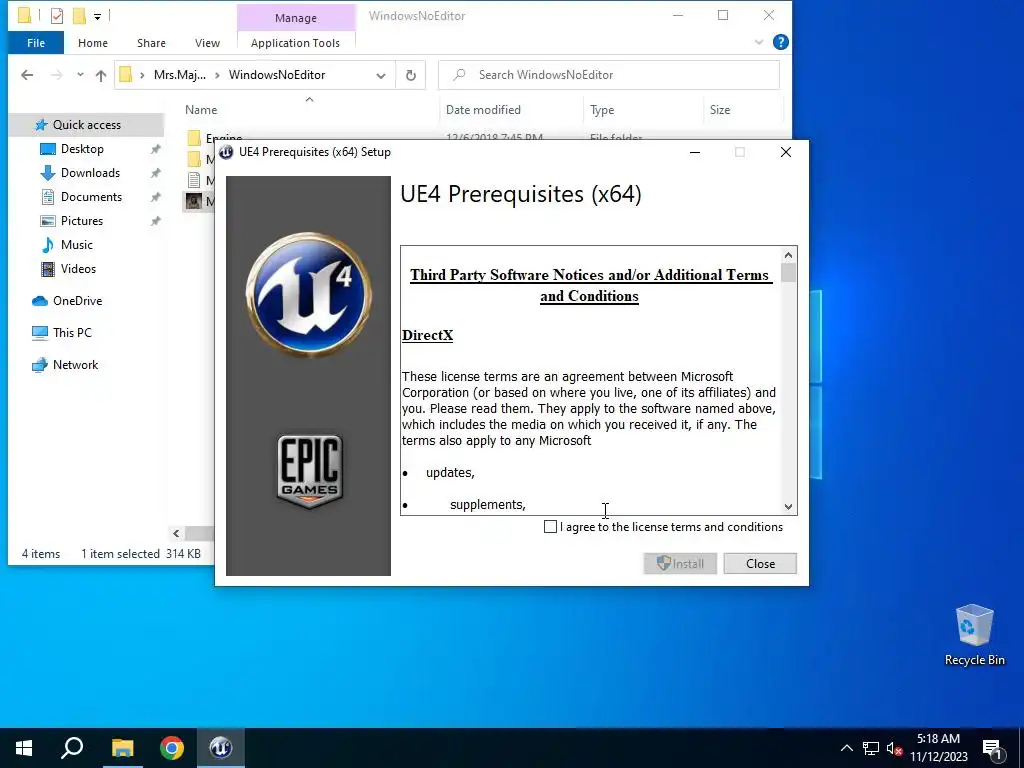Click the Search WindowsNoEditor field

click(609, 75)
